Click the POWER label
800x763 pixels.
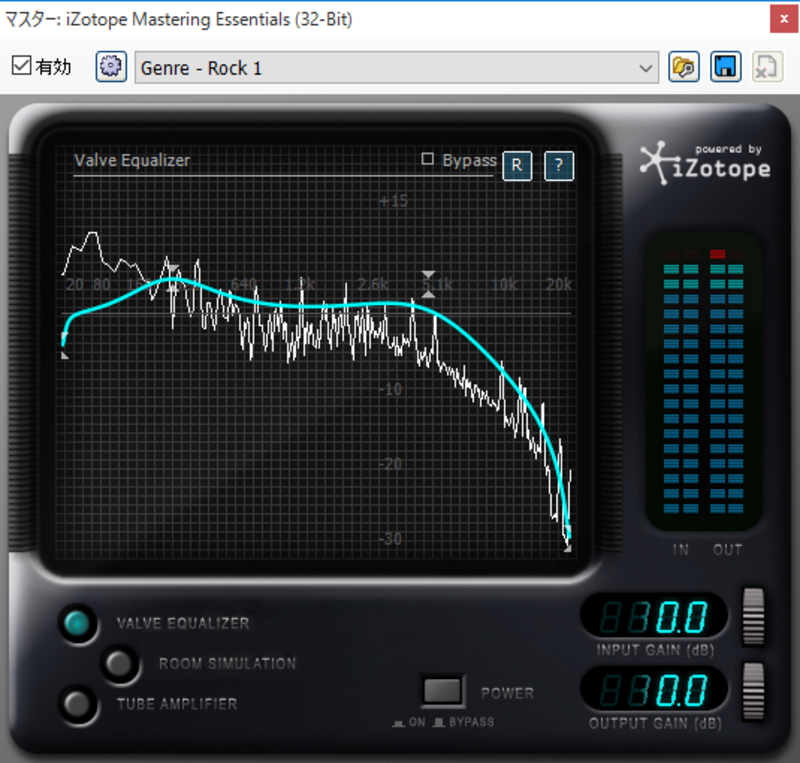(507, 693)
